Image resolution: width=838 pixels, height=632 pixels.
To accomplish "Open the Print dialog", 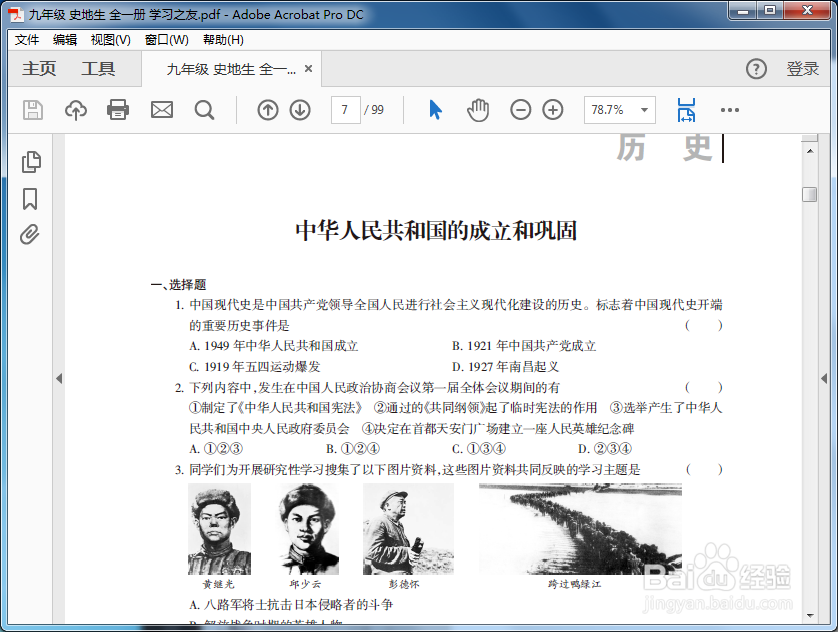I will pyautogui.click(x=118, y=110).
